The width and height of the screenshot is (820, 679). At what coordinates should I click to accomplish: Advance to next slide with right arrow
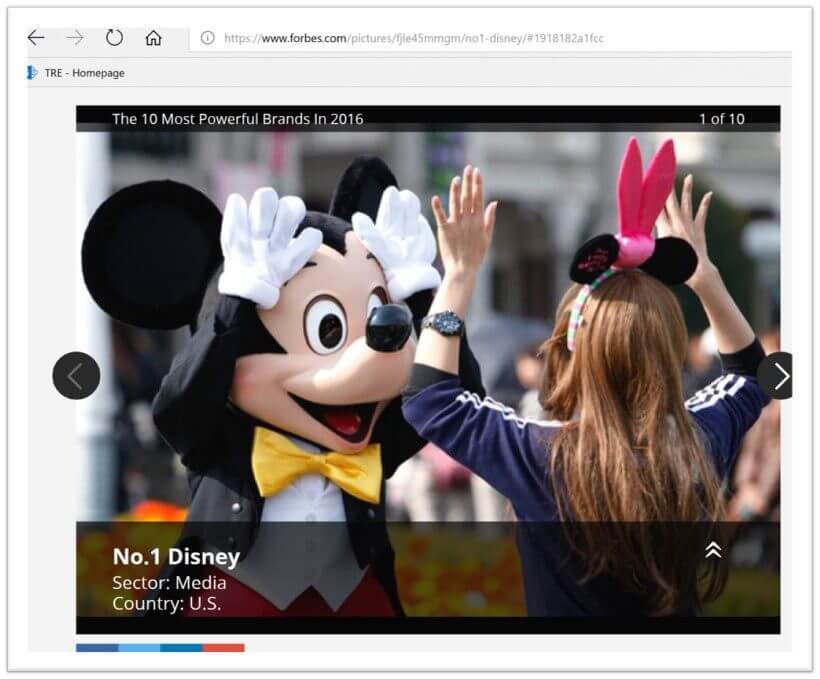click(x=777, y=376)
